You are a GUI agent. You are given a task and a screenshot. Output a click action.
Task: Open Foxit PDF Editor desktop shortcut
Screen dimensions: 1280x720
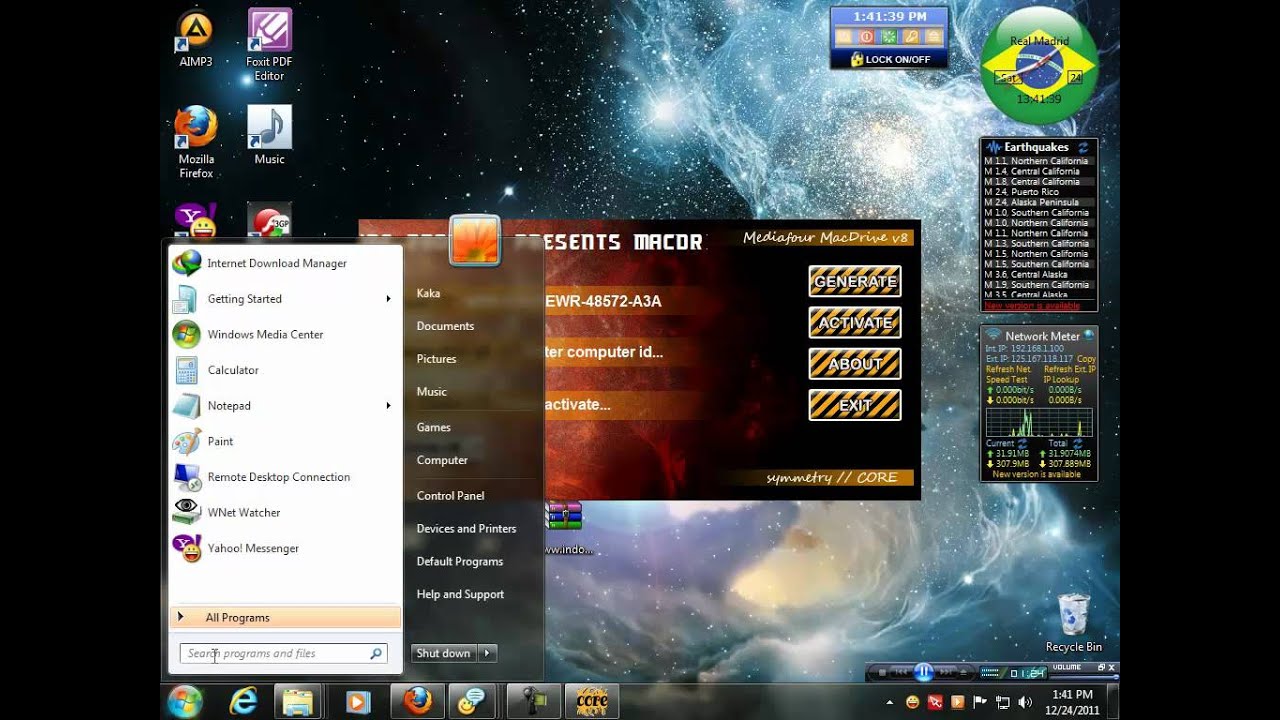coord(269,45)
